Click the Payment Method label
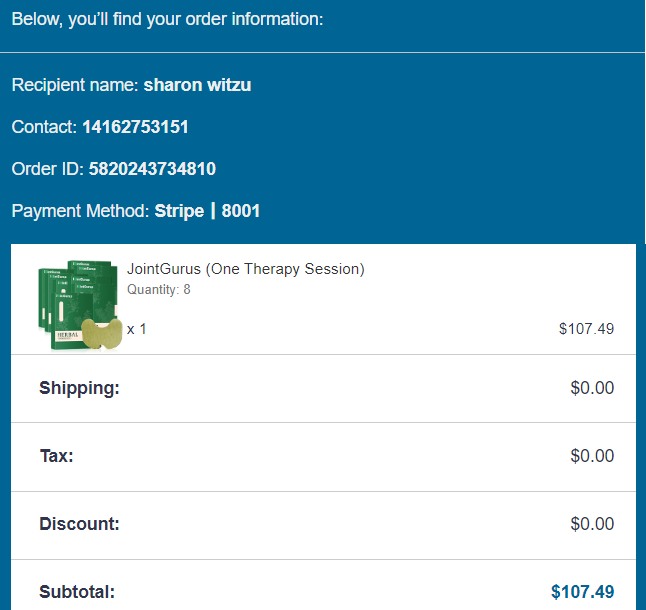 [x=80, y=211]
